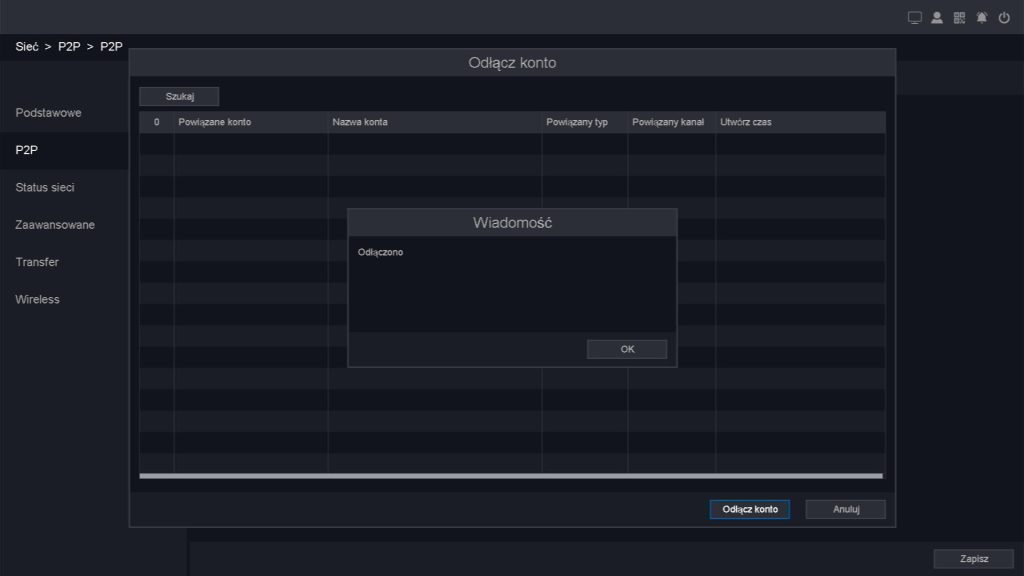Select the Wireless menu item
This screenshot has height=576, width=1024.
(x=38, y=299)
